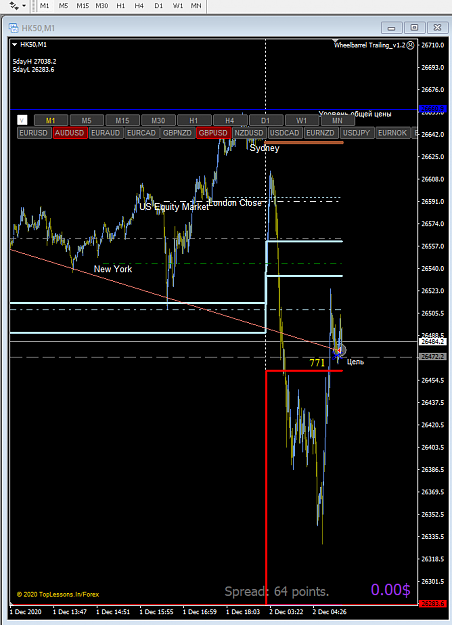The image size is (452, 625).
Task: Select the USDJPY symbol button
Action: coord(356,133)
